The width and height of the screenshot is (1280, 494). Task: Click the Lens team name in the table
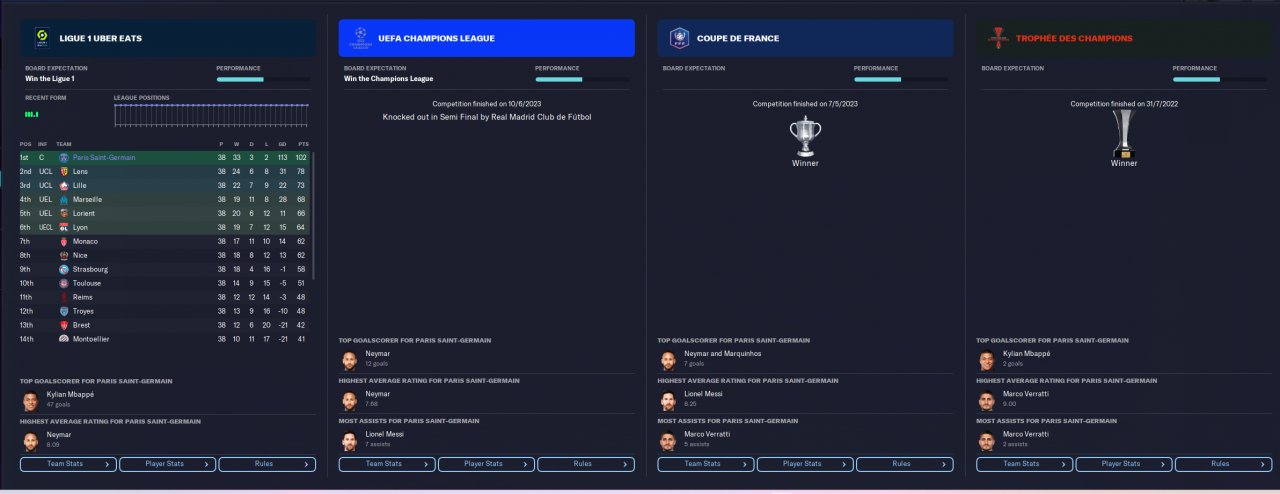click(x=81, y=171)
